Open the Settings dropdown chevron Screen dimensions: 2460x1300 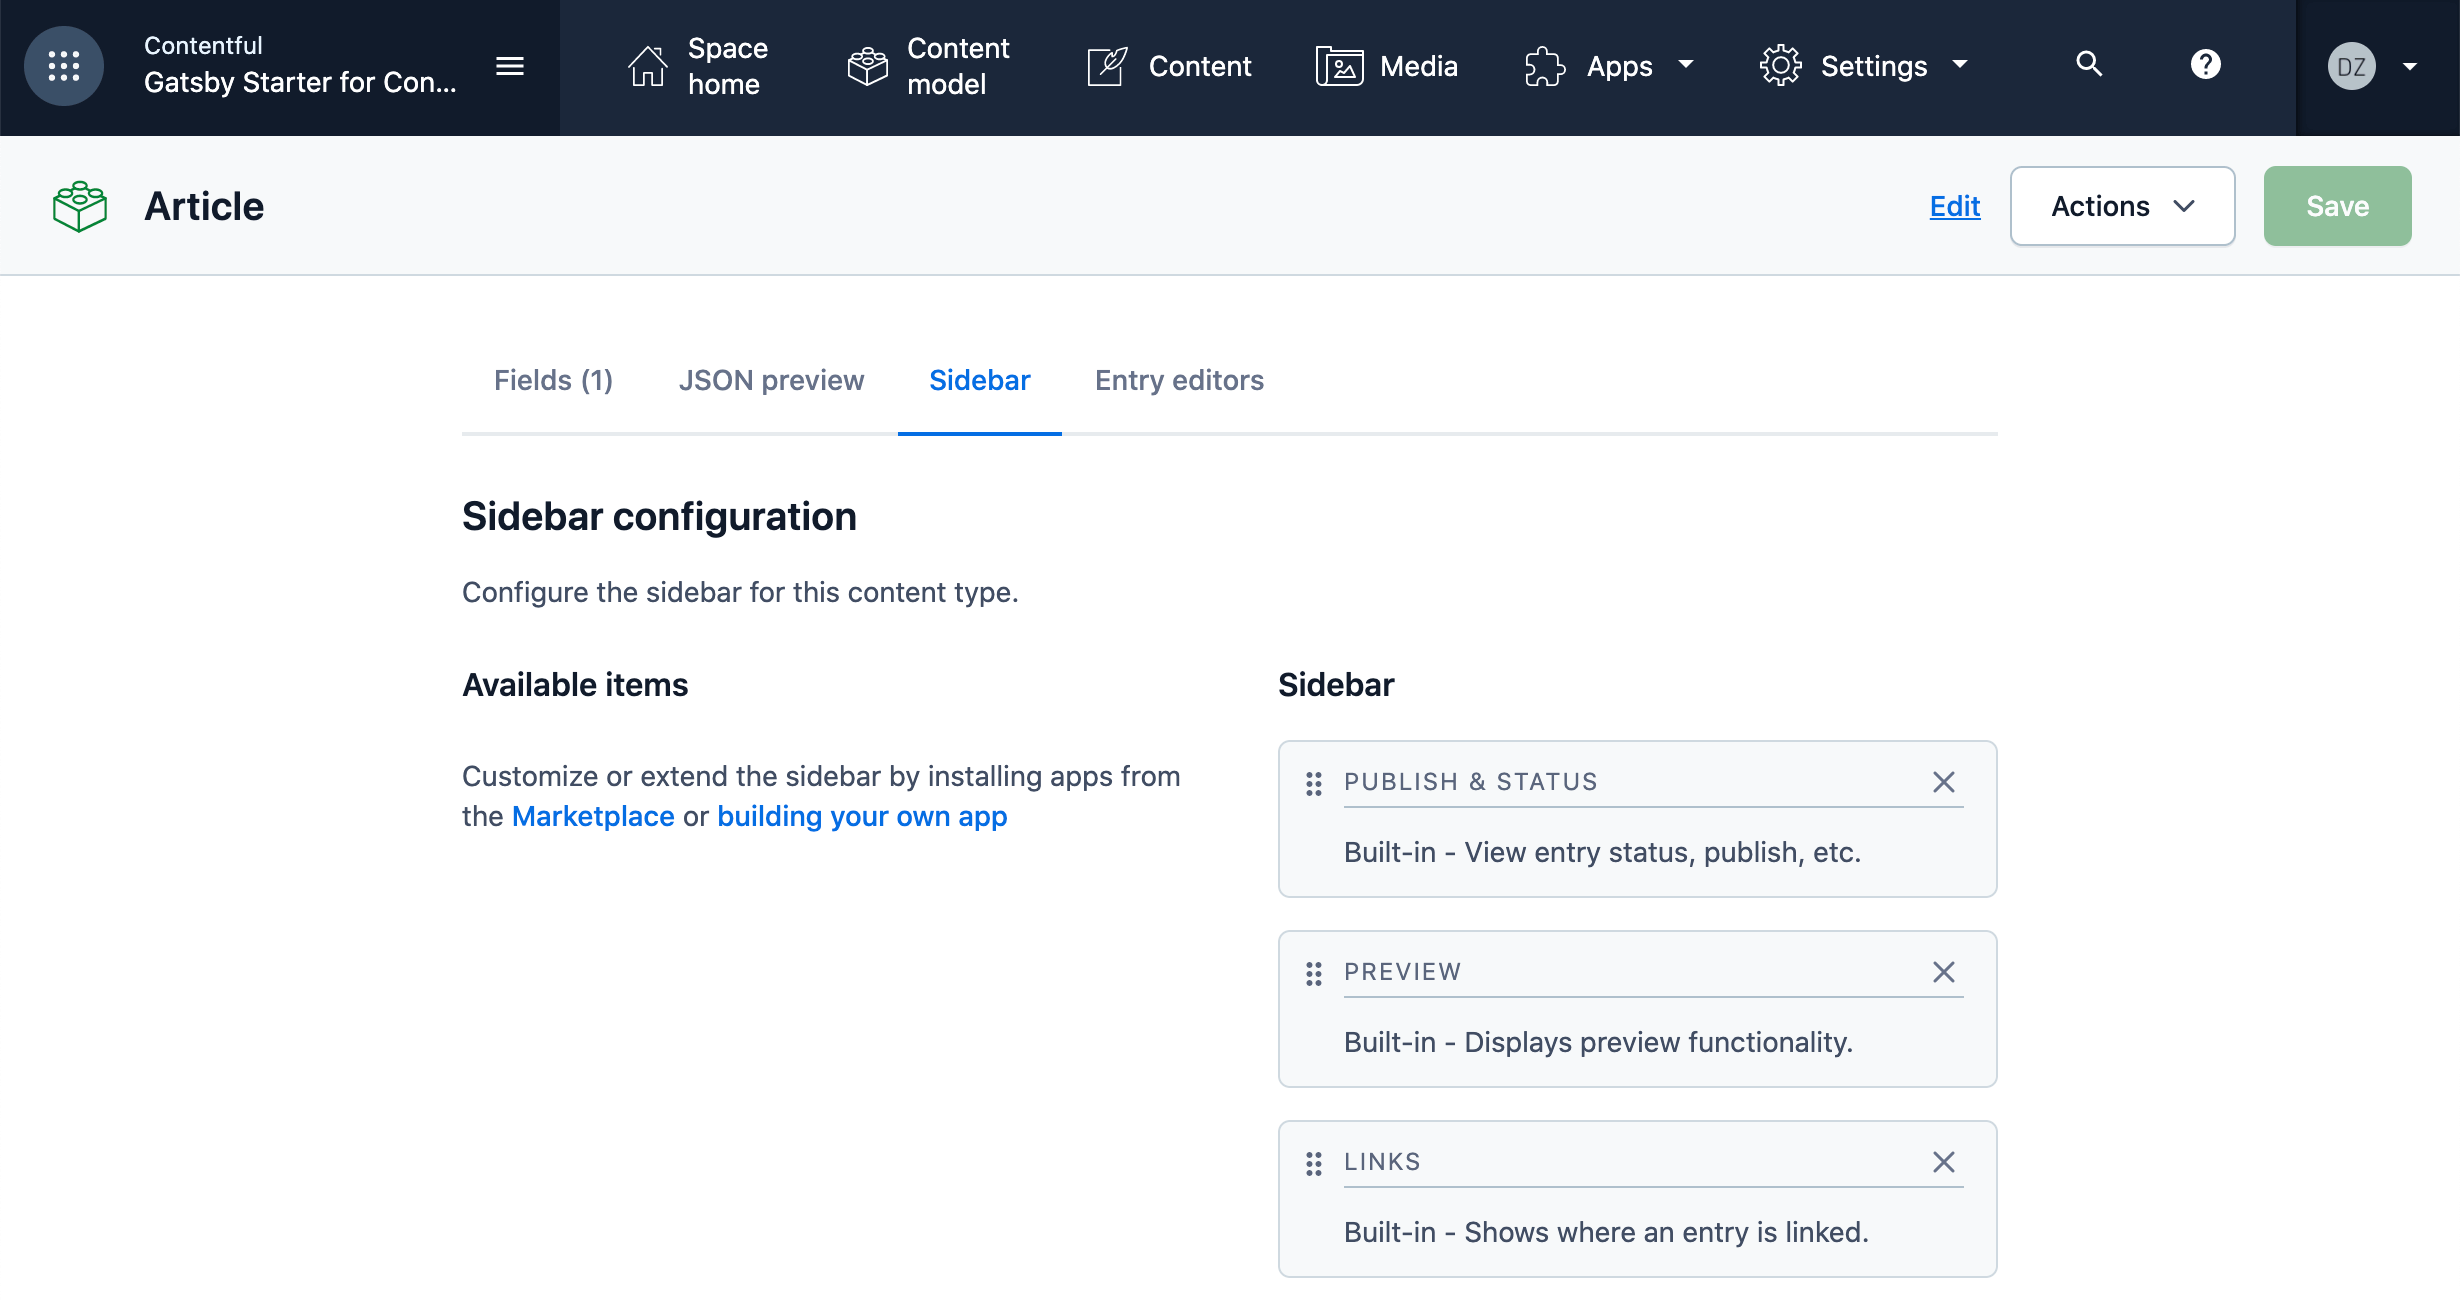tap(1960, 65)
